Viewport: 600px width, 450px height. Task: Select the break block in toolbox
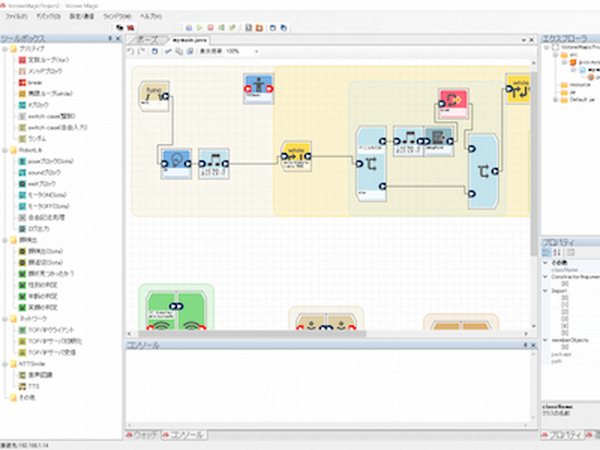[40, 83]
